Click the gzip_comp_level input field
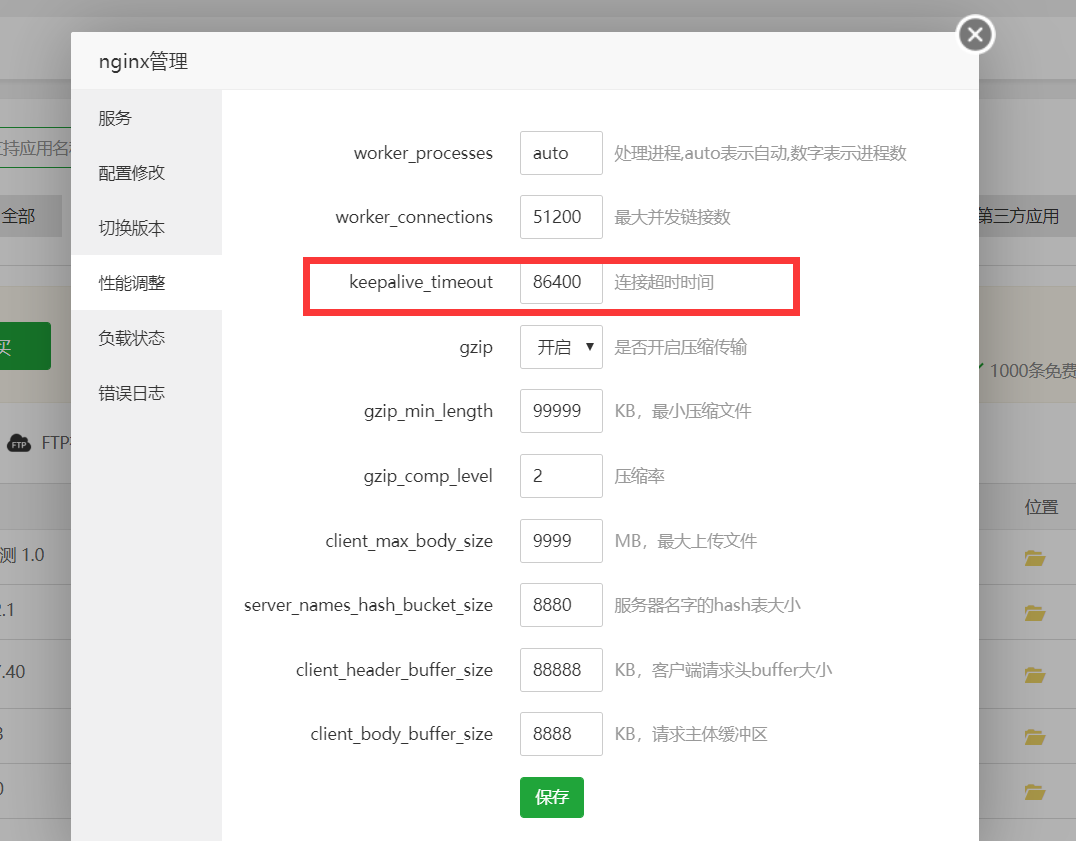1076x841 pixels. click(x=561, y=476)
